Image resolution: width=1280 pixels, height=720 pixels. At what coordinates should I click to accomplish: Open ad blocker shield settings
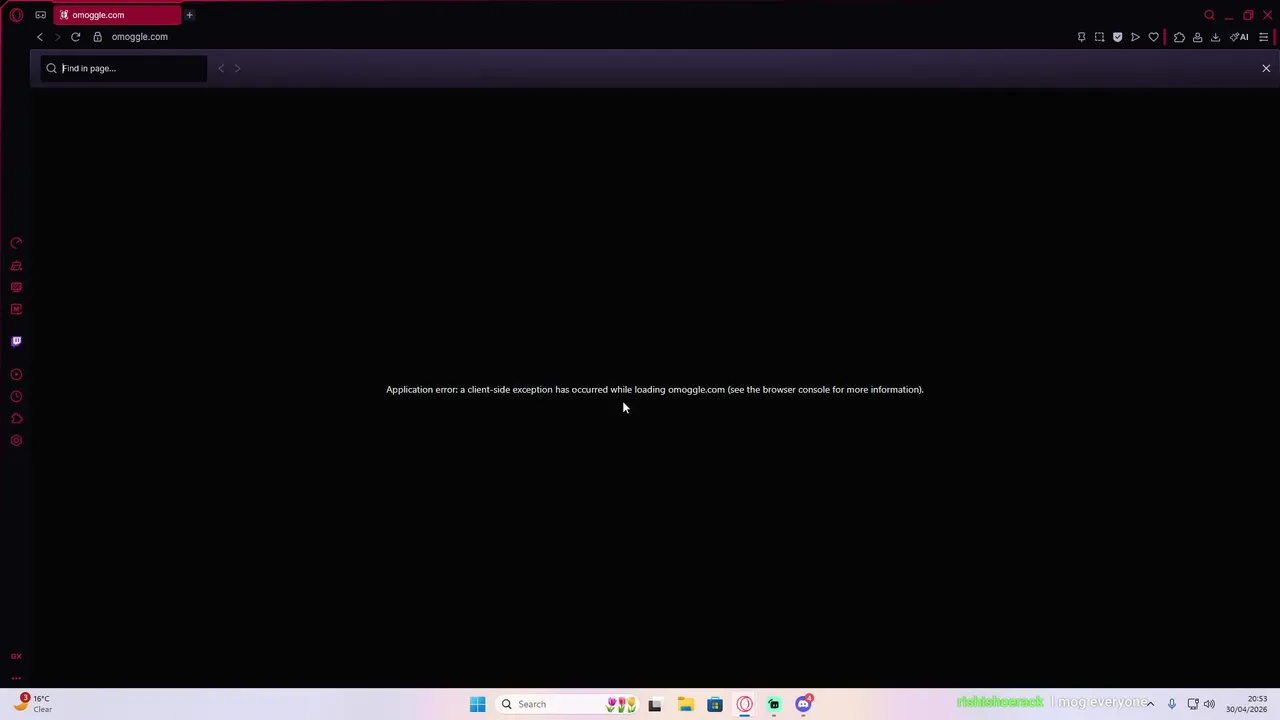pyautogui.click(x=1117, y=37)
